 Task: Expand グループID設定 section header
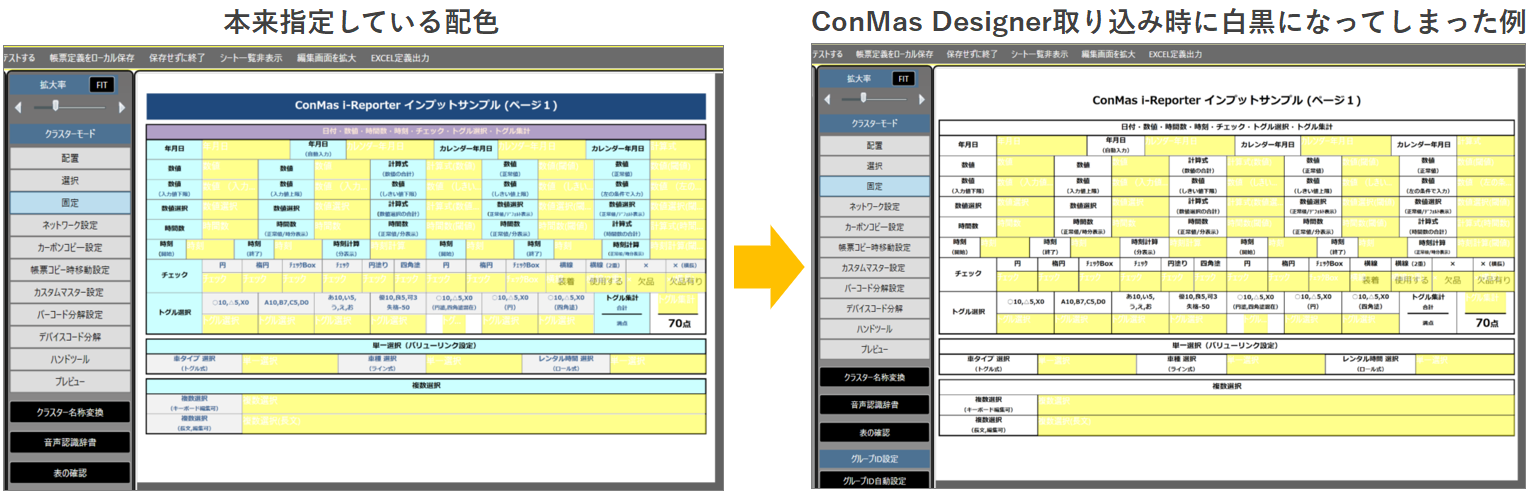tap(875, 459)
